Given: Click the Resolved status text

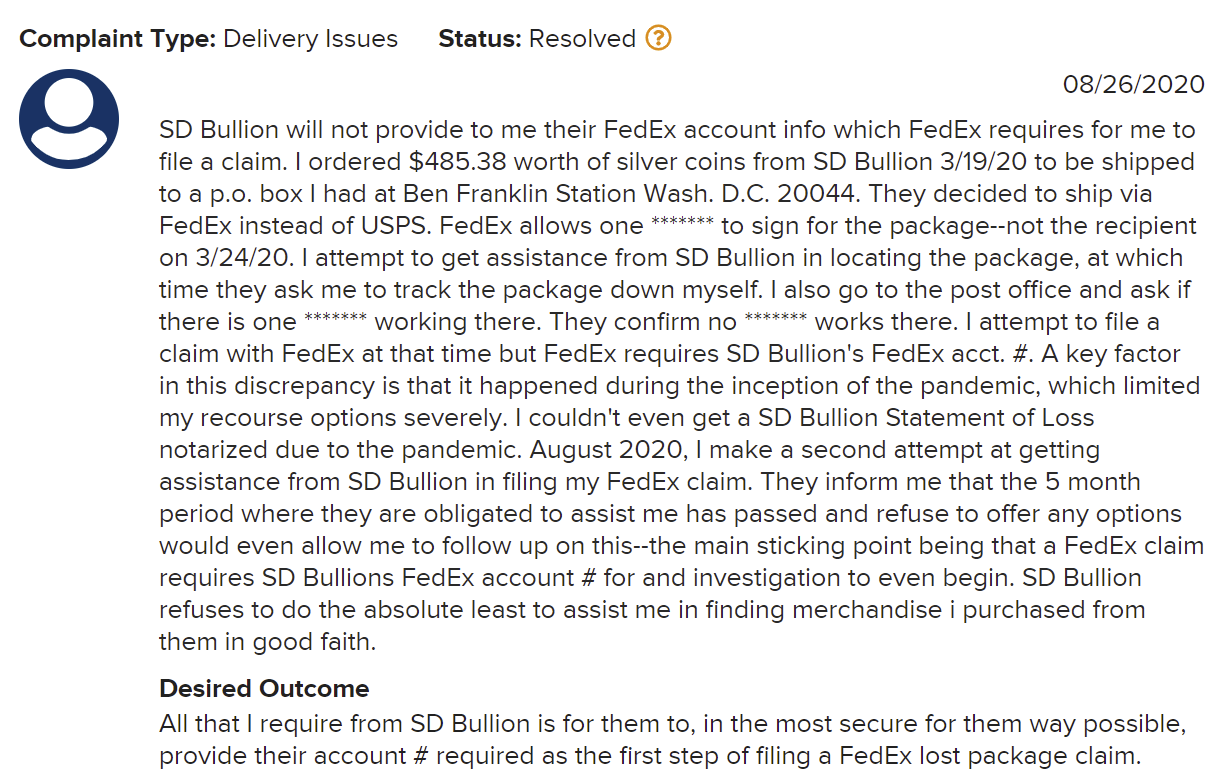Looking at the screenshot, I should [582, 39].
